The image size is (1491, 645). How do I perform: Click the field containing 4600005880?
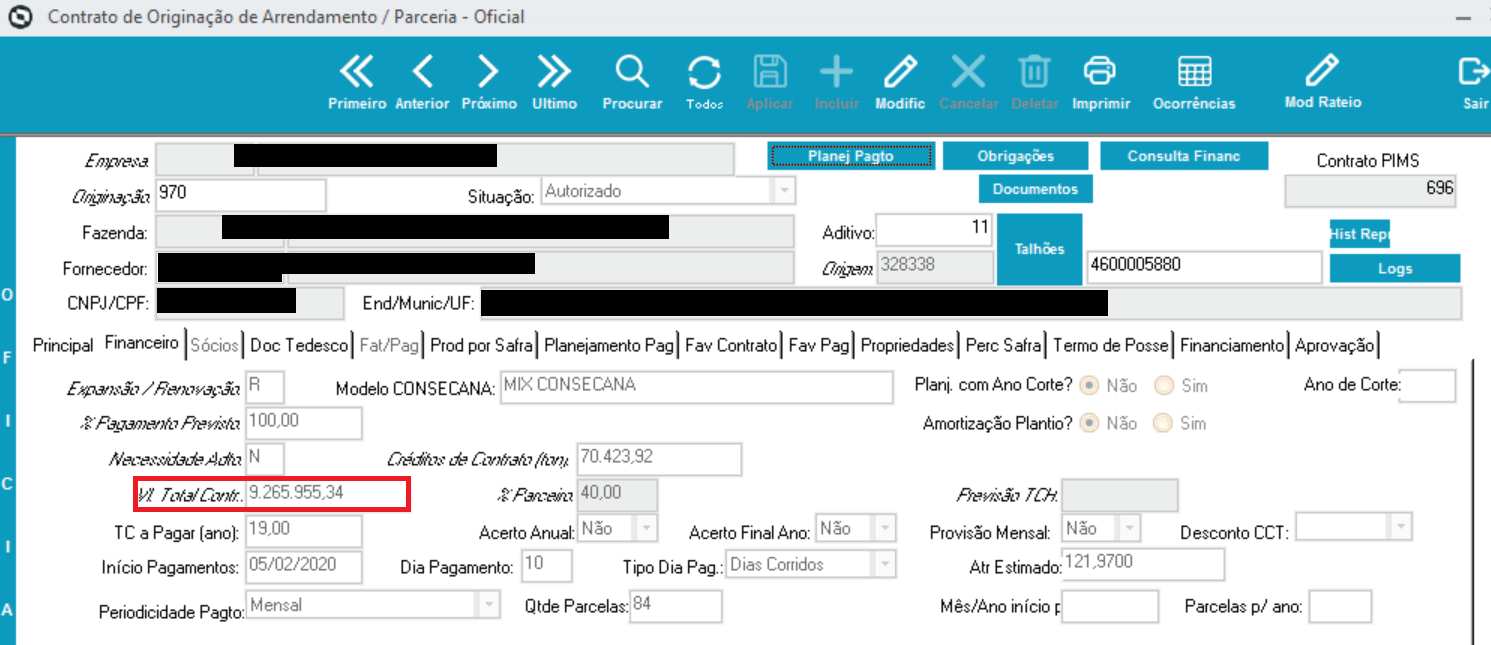(x=1204, y=267)
